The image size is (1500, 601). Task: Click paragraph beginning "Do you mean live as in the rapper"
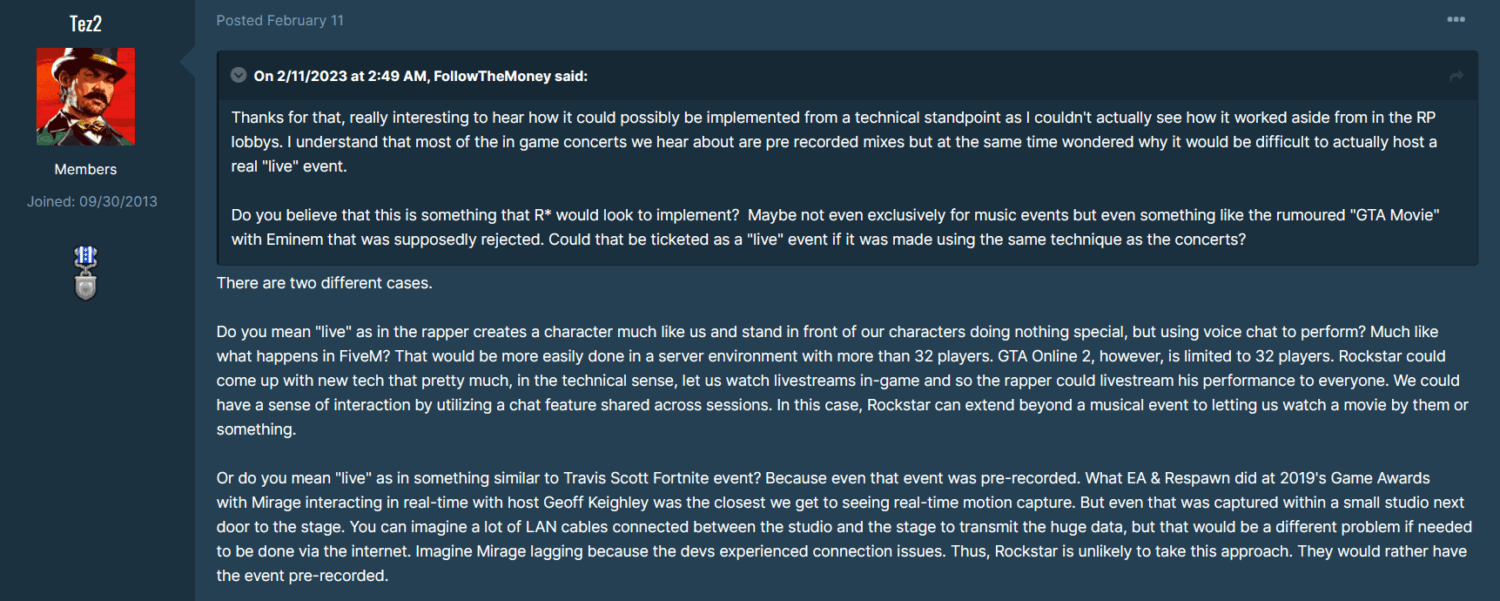tap(843, 380)
